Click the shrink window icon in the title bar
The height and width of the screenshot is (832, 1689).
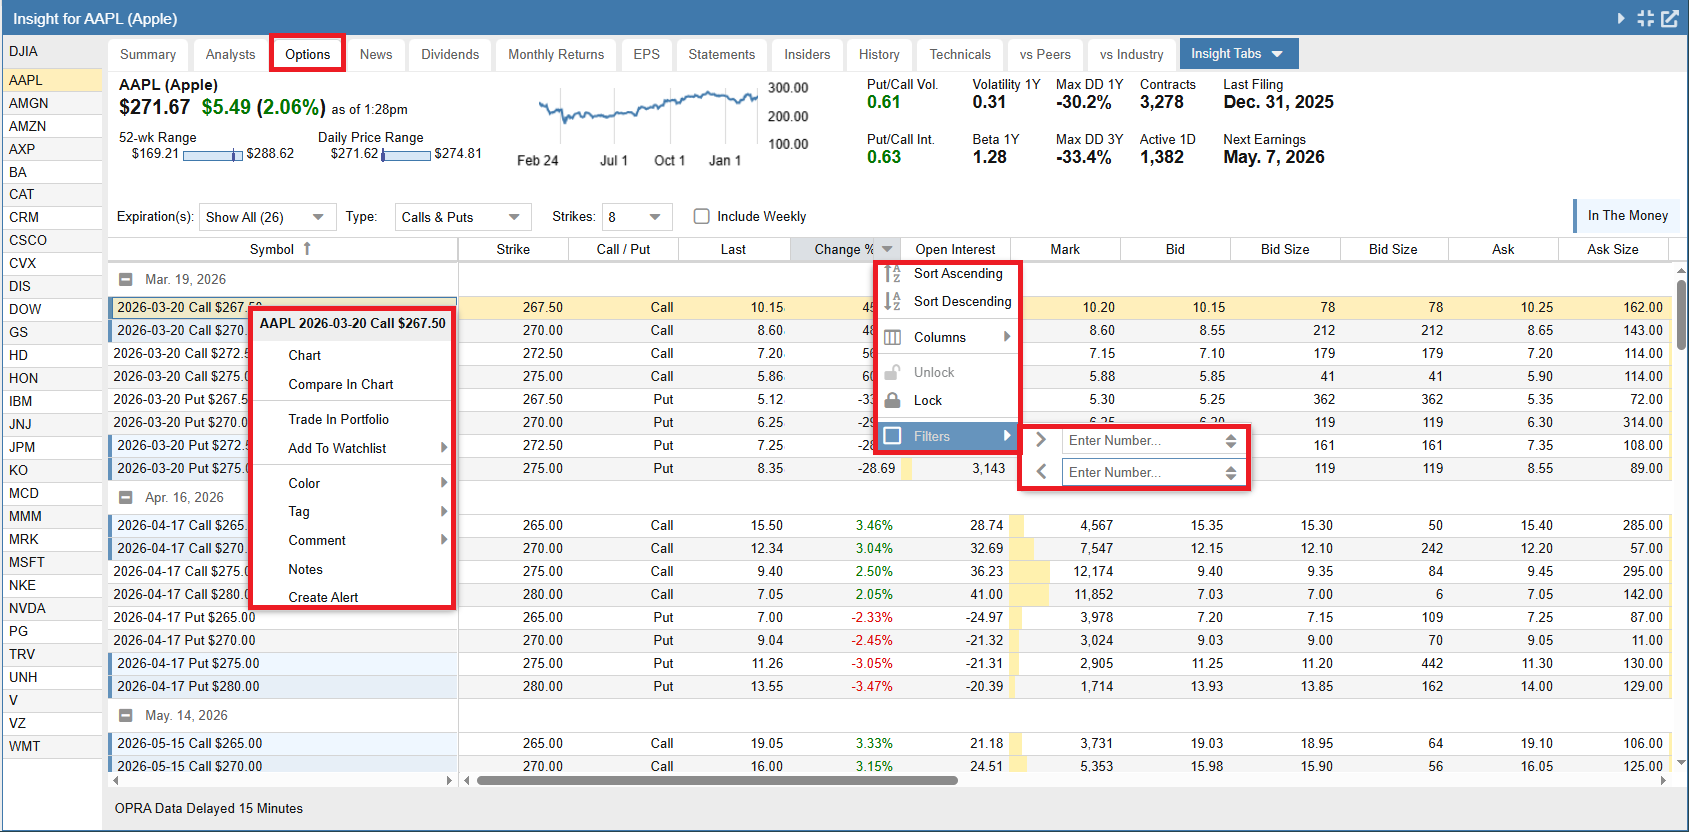[x=1645, y=18]
